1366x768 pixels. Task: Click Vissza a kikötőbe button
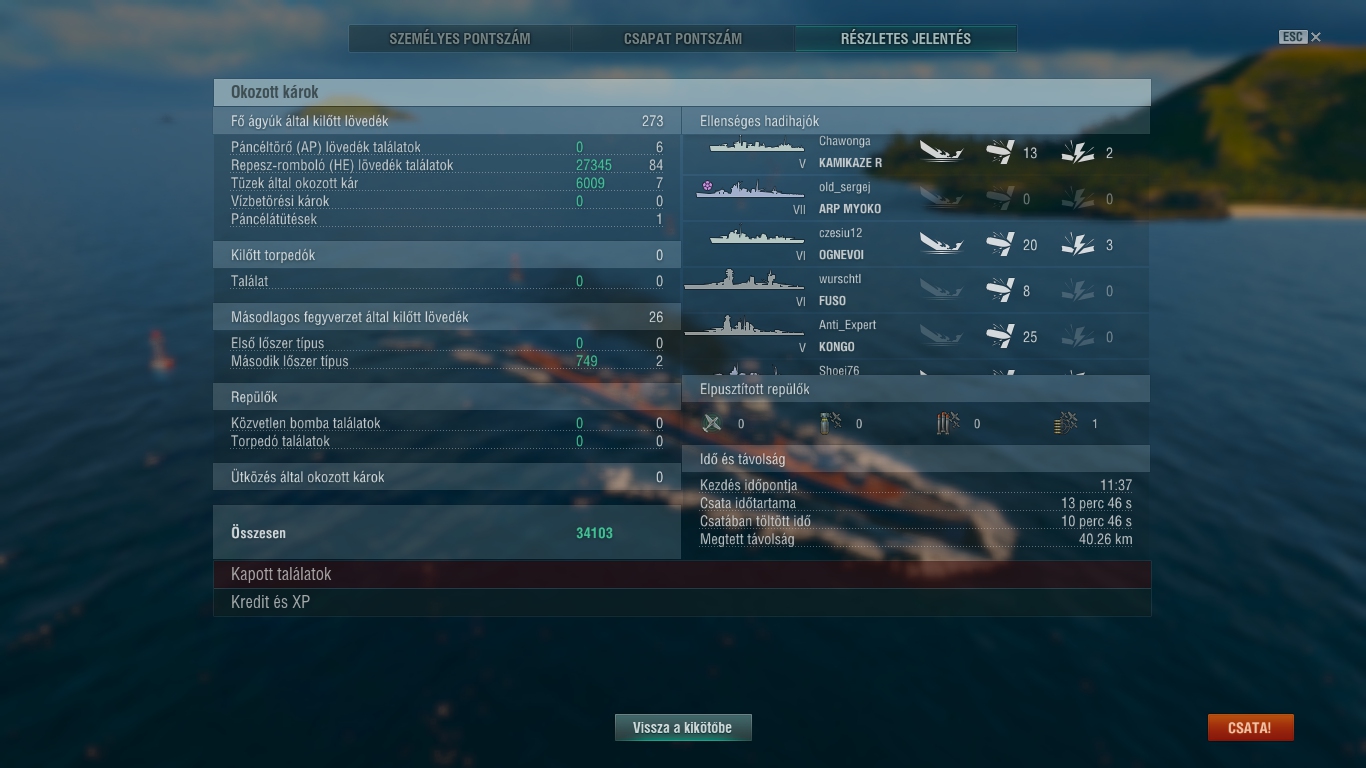click(x=683, y=728)
